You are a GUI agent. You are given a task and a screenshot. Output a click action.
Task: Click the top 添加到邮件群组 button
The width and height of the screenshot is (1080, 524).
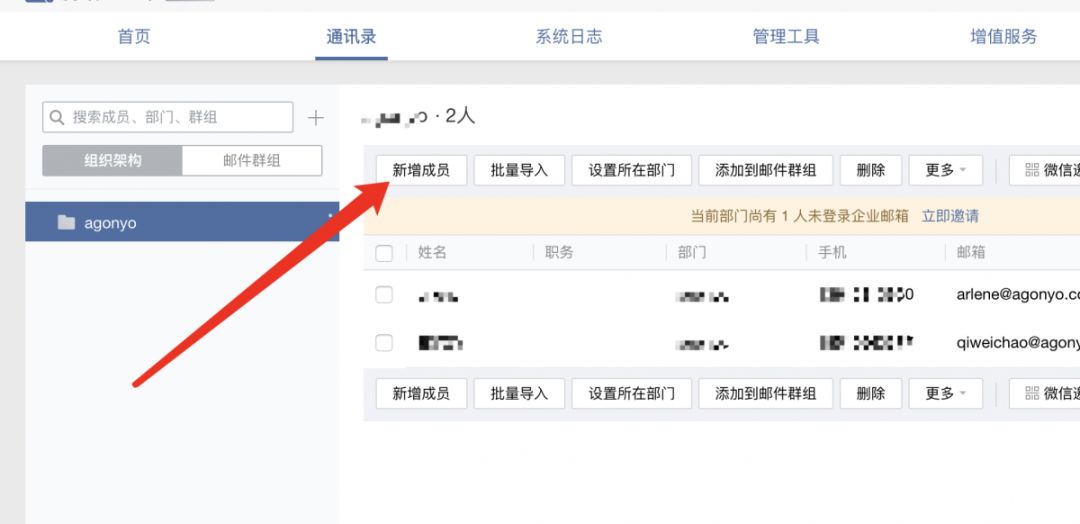pos(766,170)
